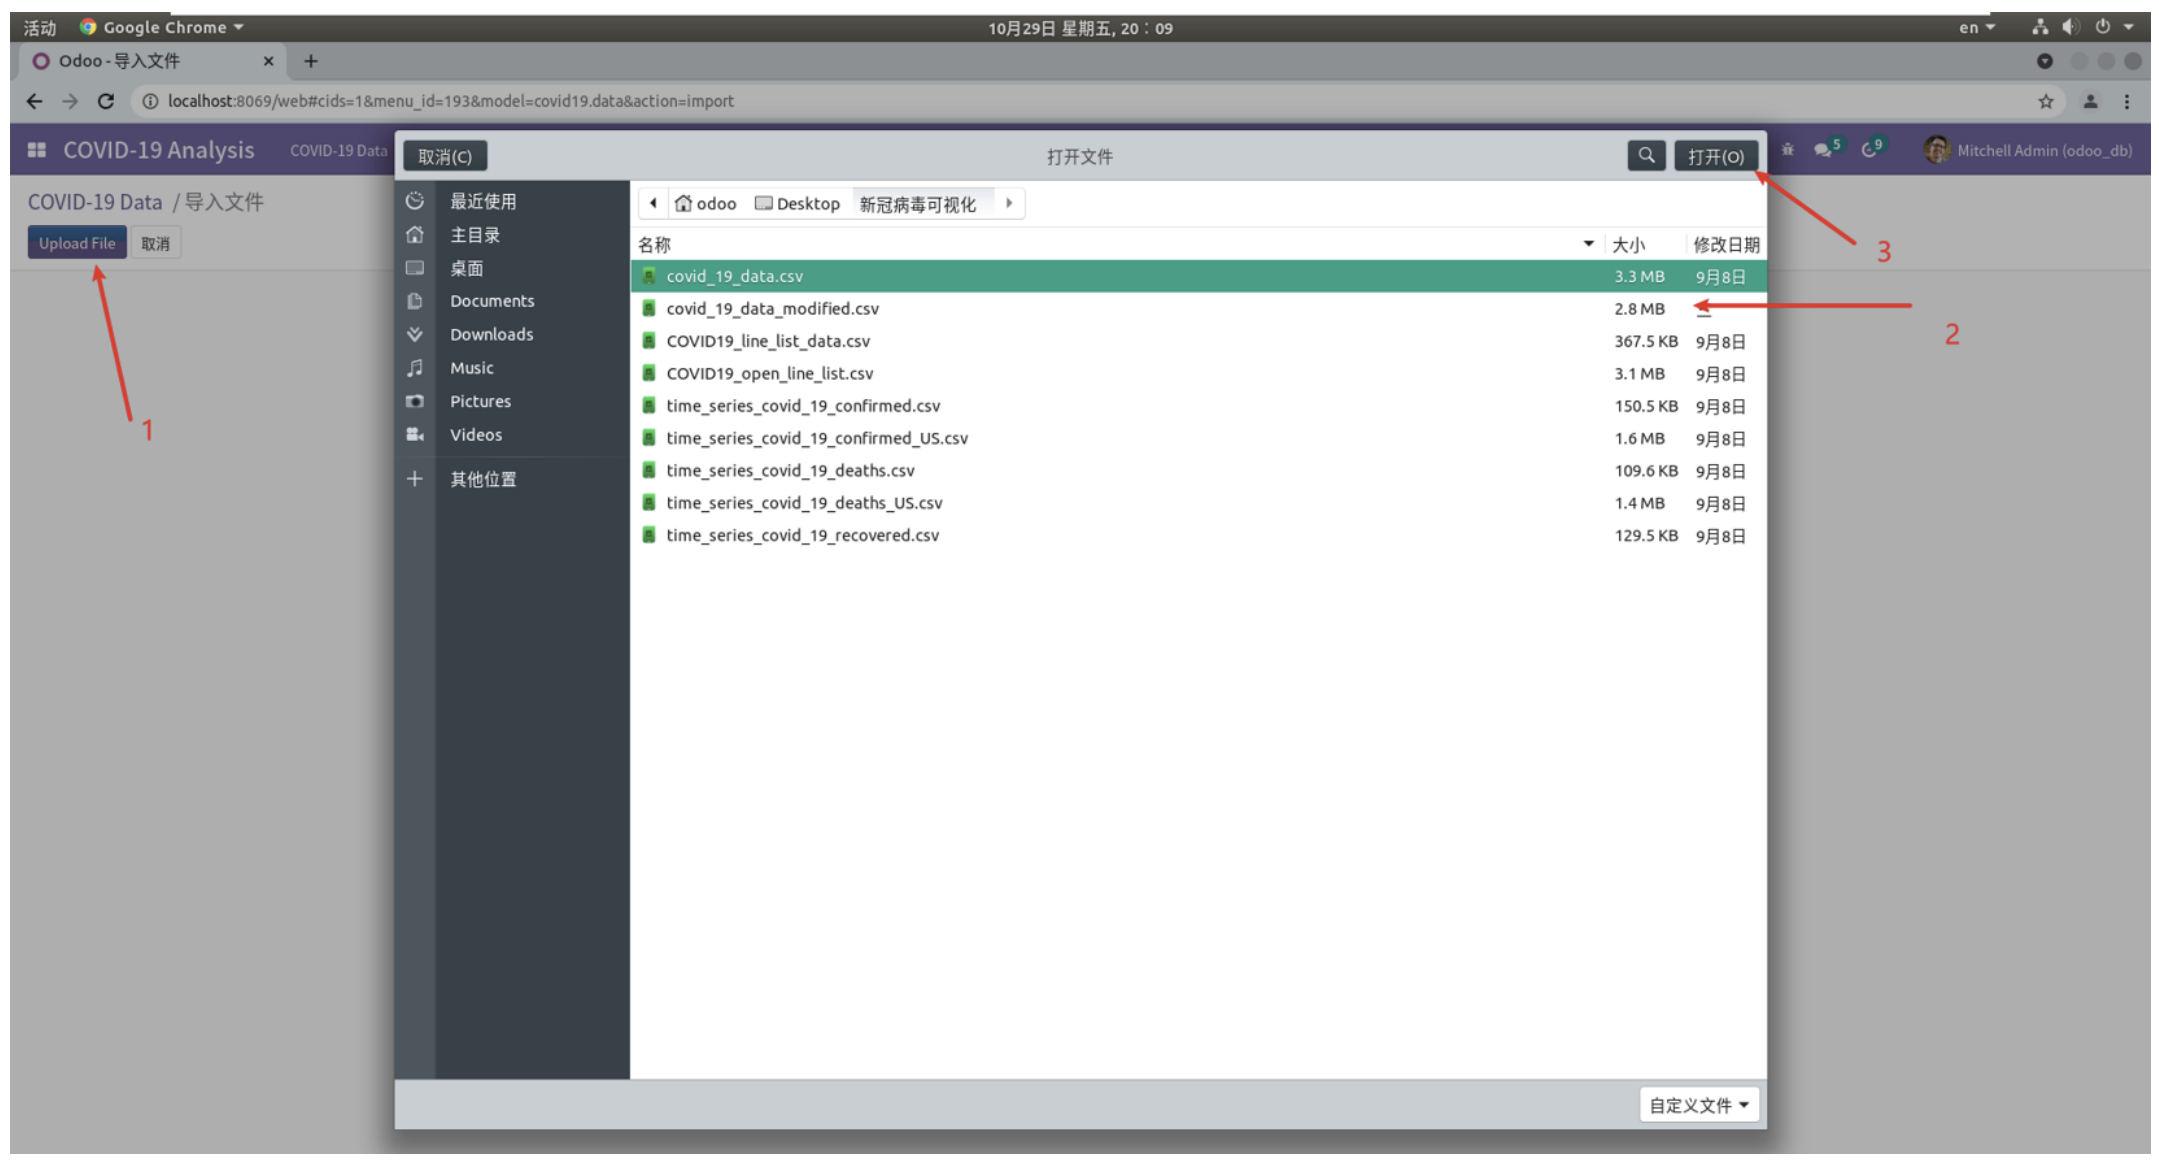Select covid_19_data_modified.csv in the list
This screenshot has height=1160, width=2159.
(x=773, y=309)
